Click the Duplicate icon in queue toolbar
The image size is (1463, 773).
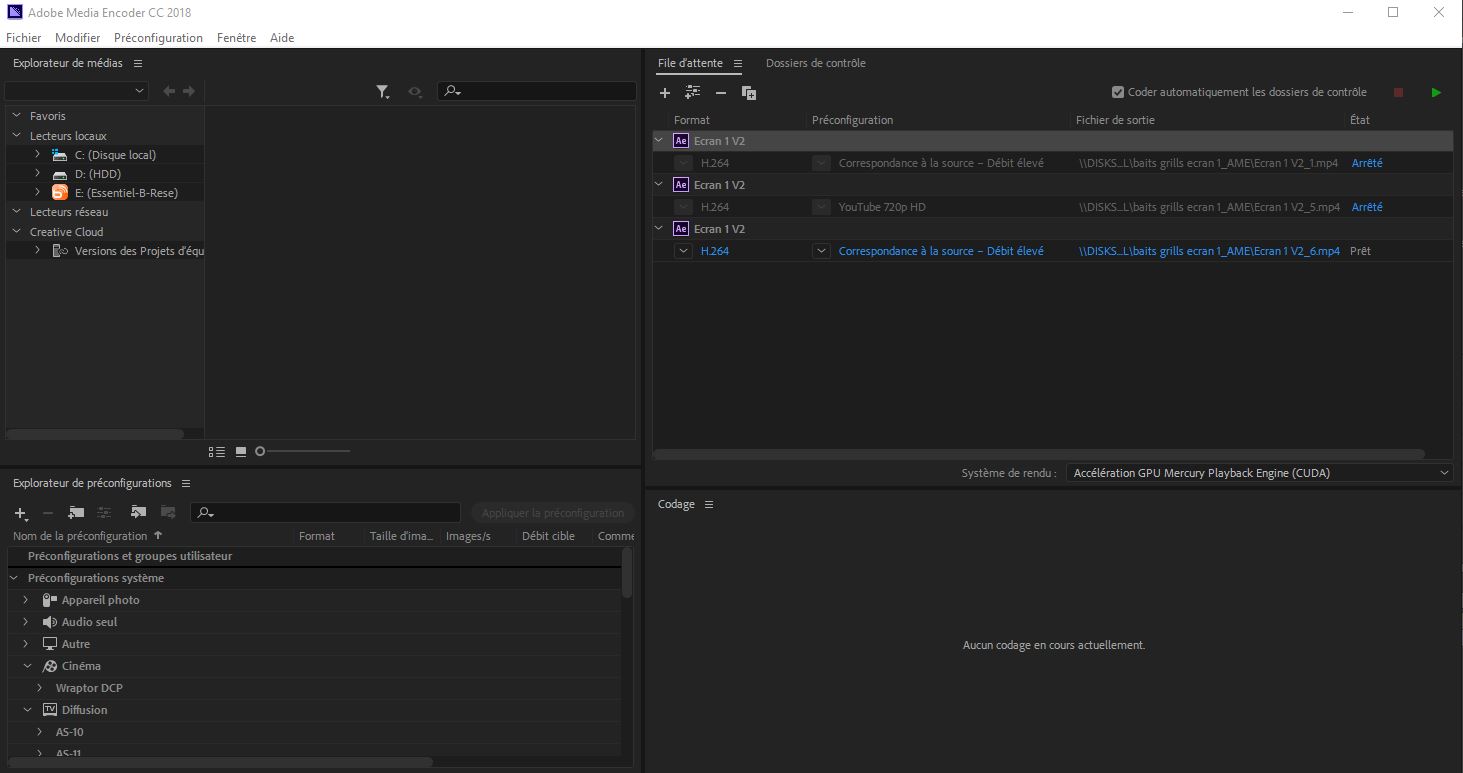click(748, 93)
